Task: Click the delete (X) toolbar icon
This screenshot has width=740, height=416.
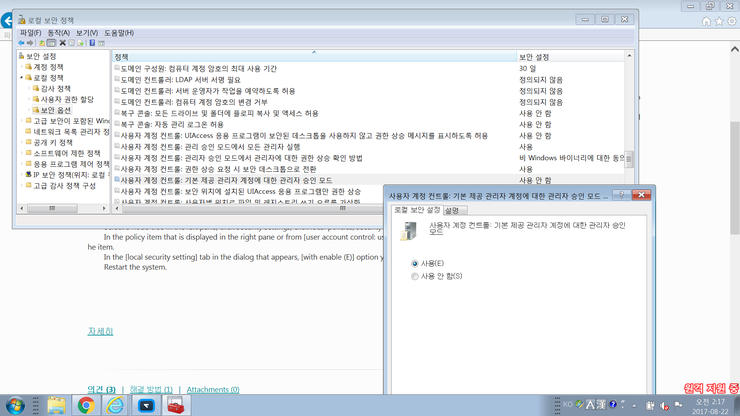Action: click(x=62, y=43)
